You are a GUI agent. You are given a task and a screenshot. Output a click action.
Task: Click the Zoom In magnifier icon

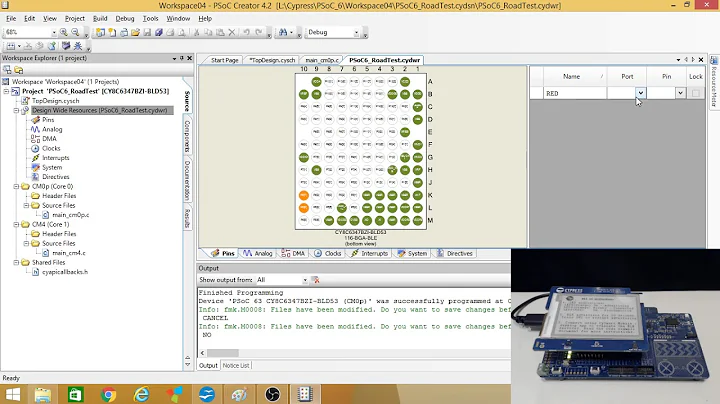click(x=64, y=32)
